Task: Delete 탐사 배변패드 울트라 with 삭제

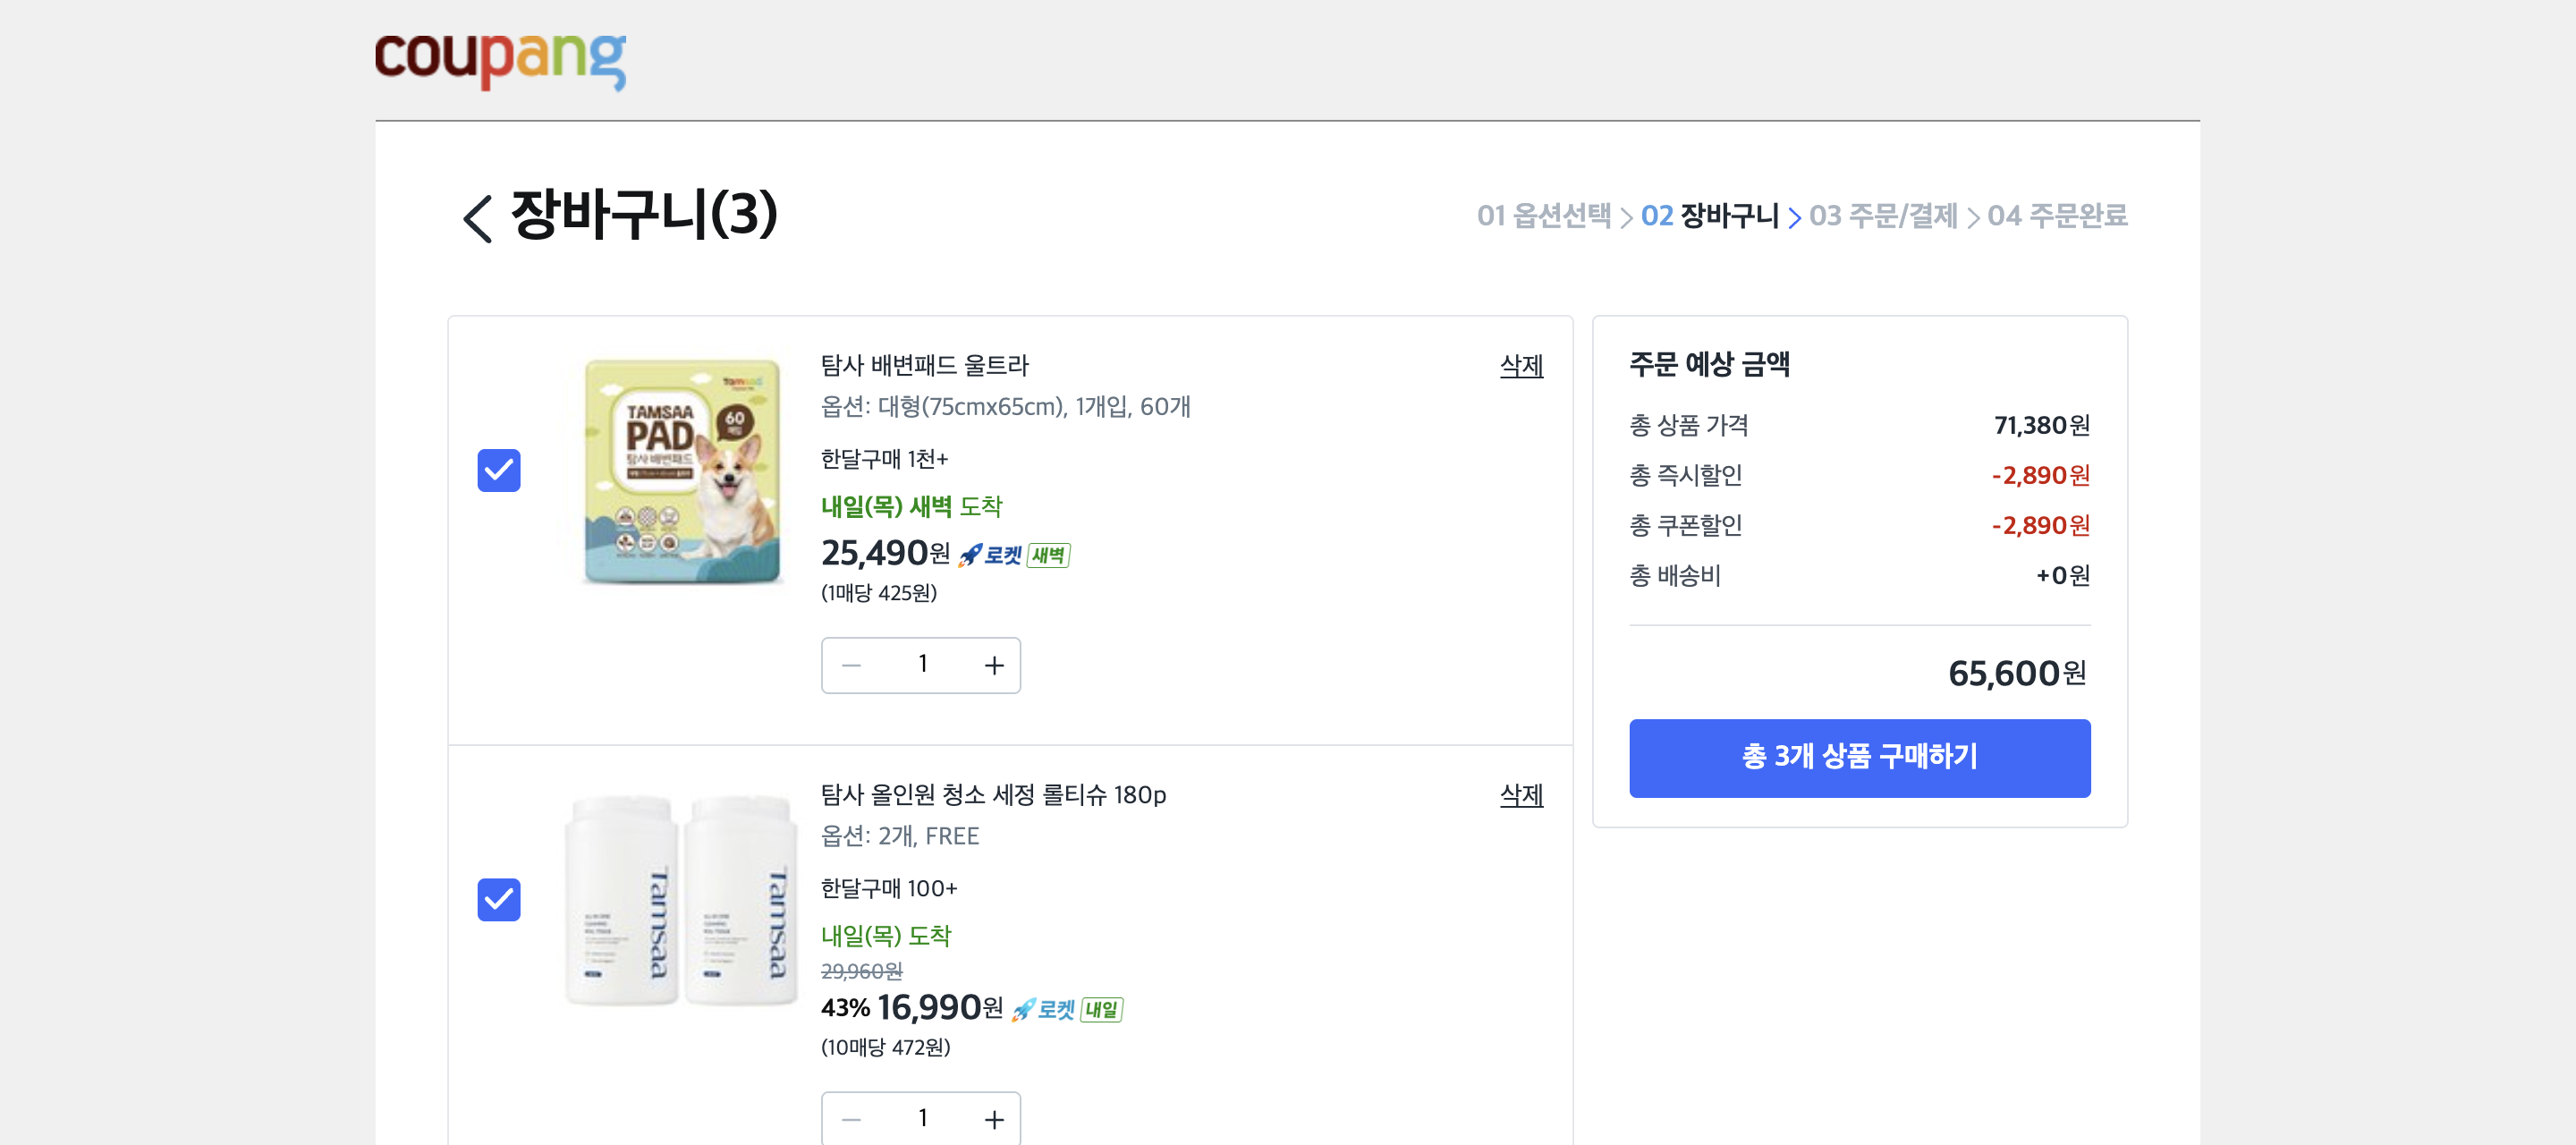Action: [1521, 366]
